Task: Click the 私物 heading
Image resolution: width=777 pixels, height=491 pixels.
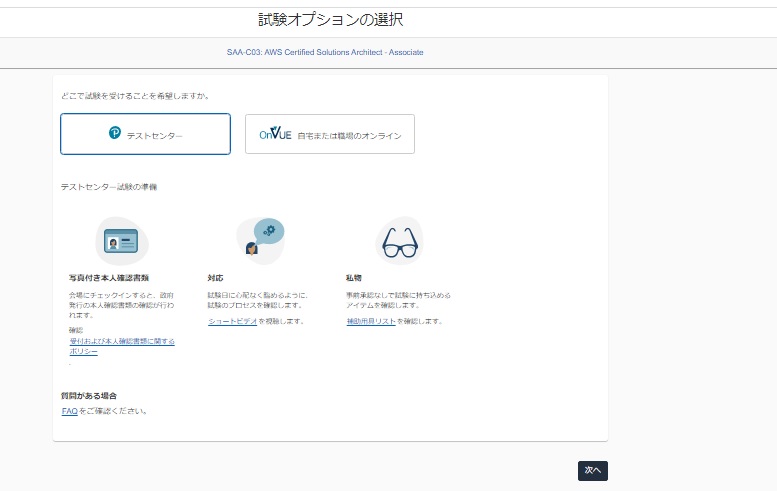Action: tap(354, 278)
